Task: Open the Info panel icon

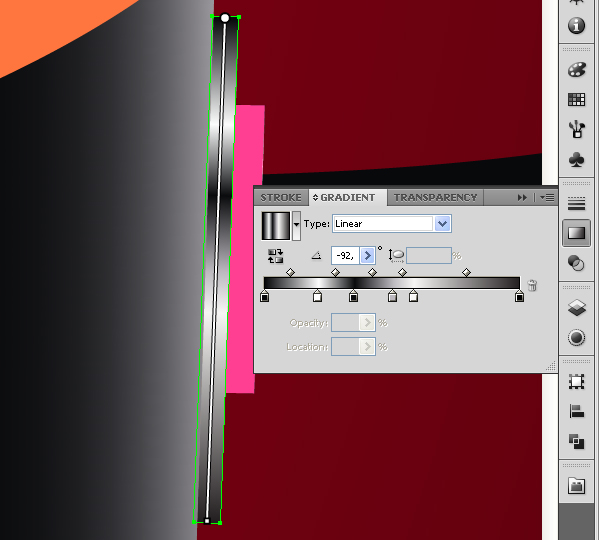Action: (576, 26)
